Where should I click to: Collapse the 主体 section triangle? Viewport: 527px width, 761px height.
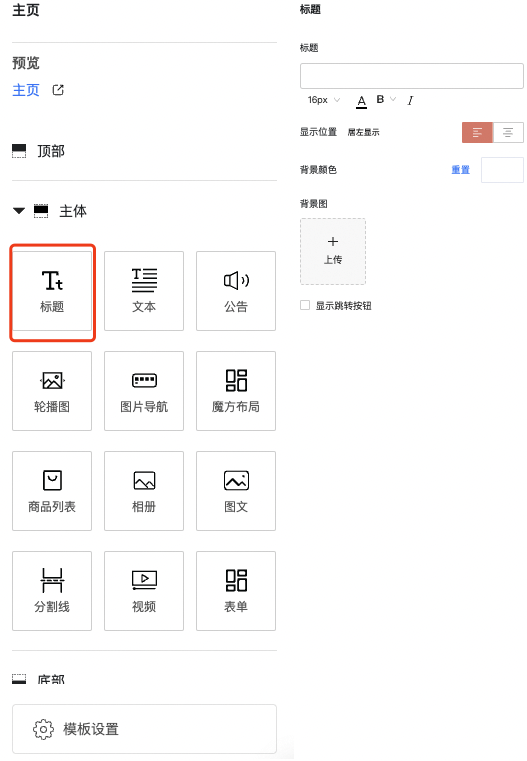click(x=19, y=211)
